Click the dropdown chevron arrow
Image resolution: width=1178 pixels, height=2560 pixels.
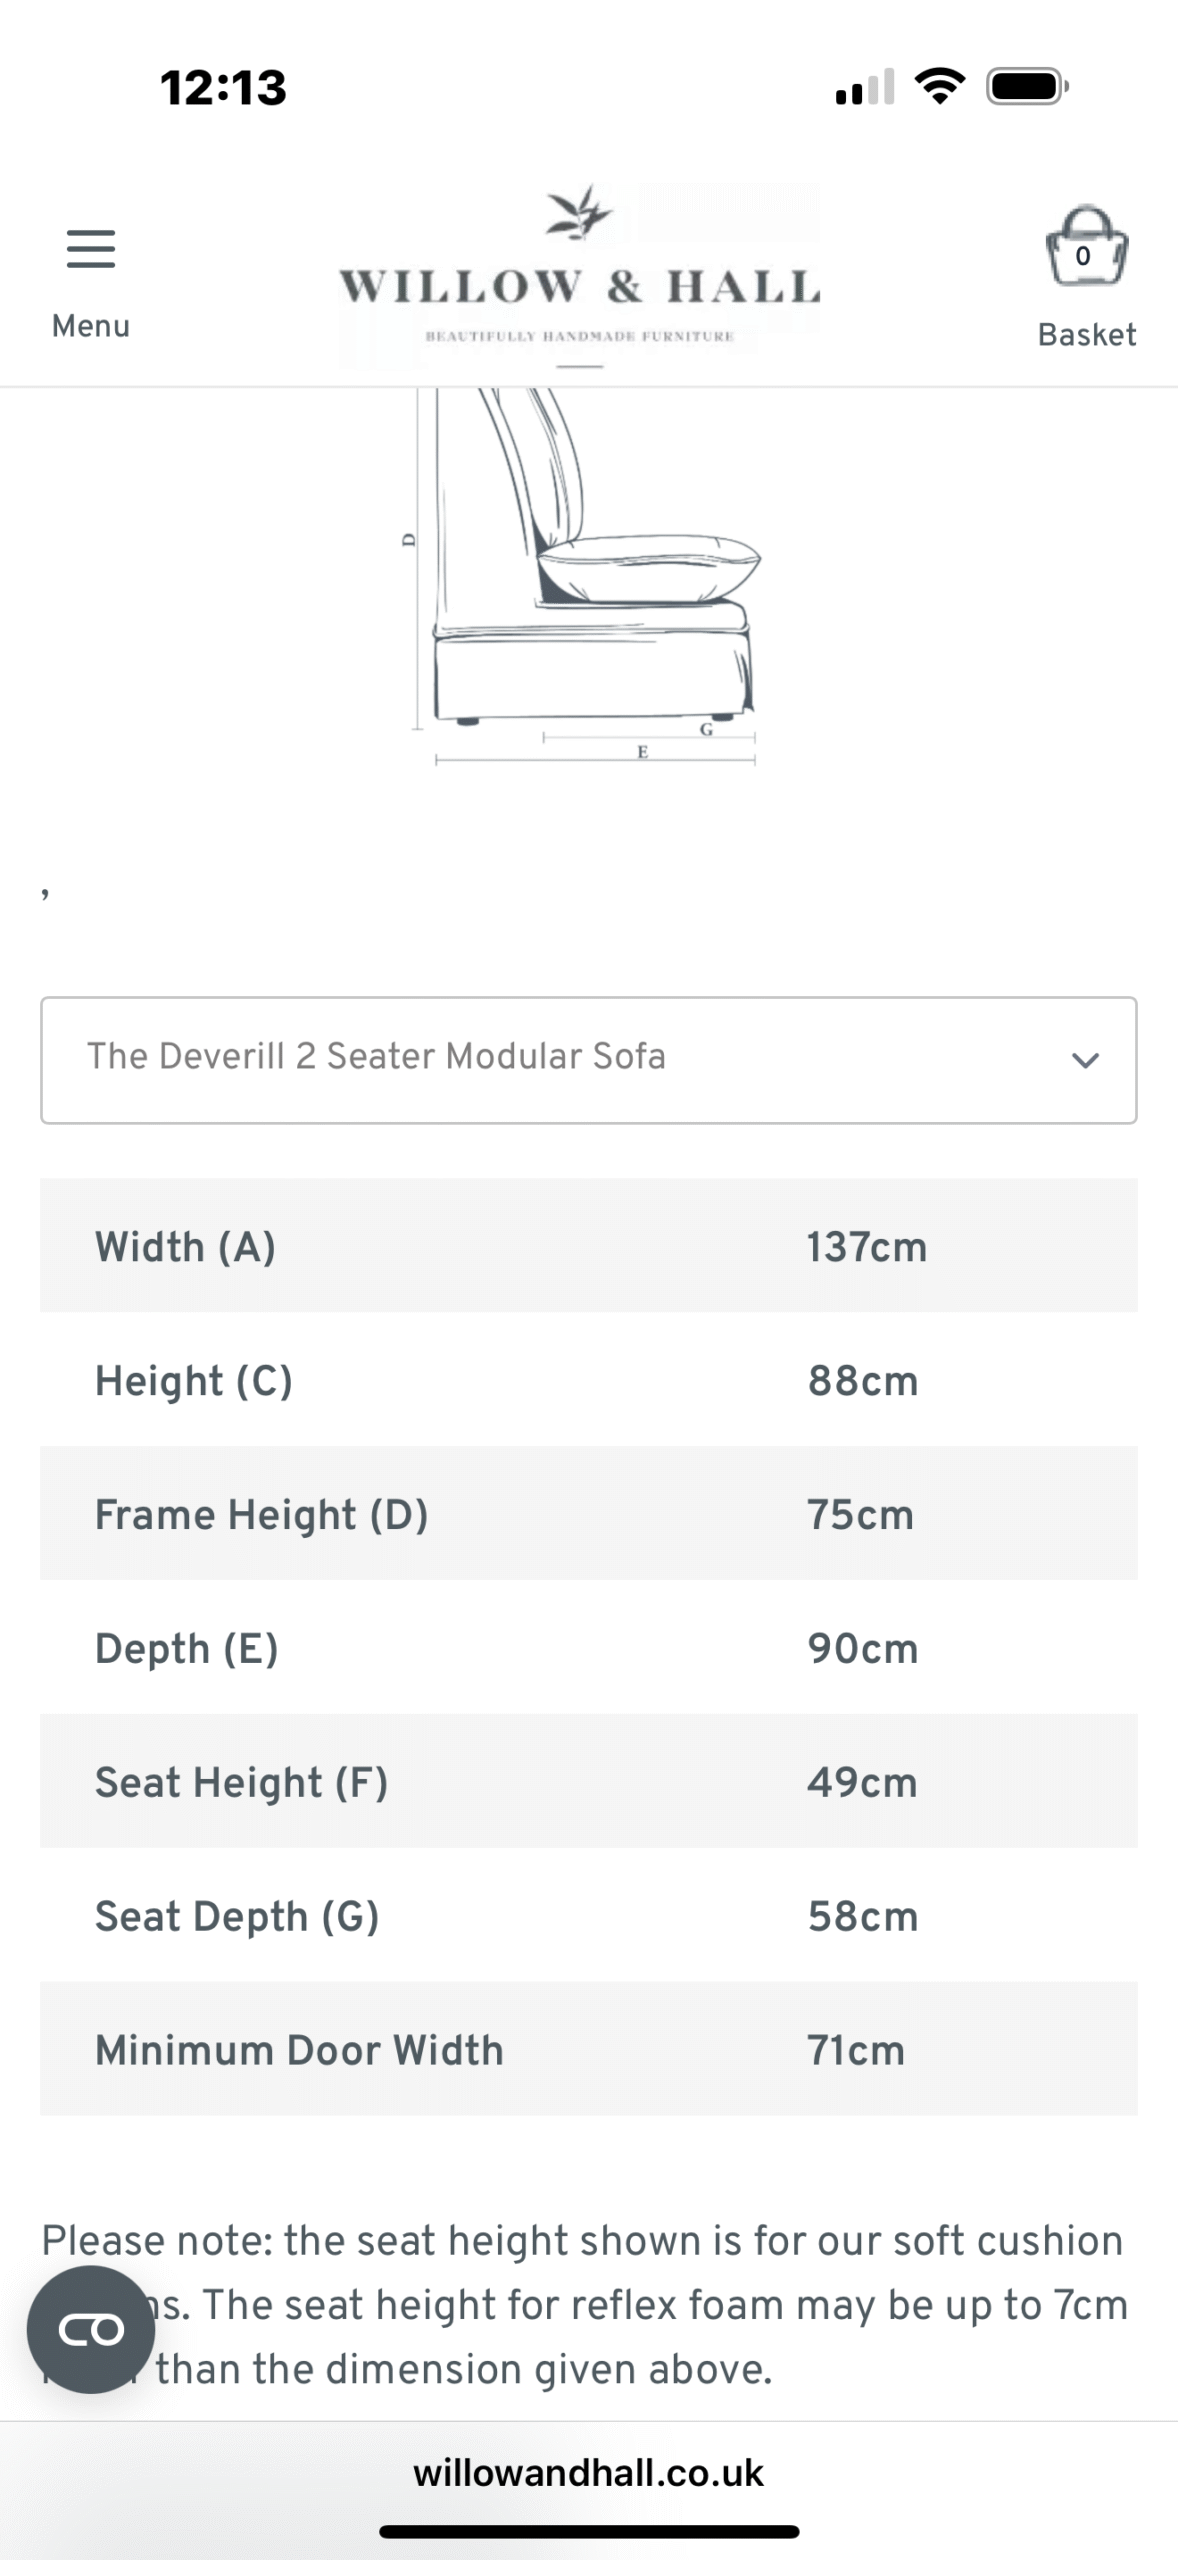click(x=1085, y=1060)
